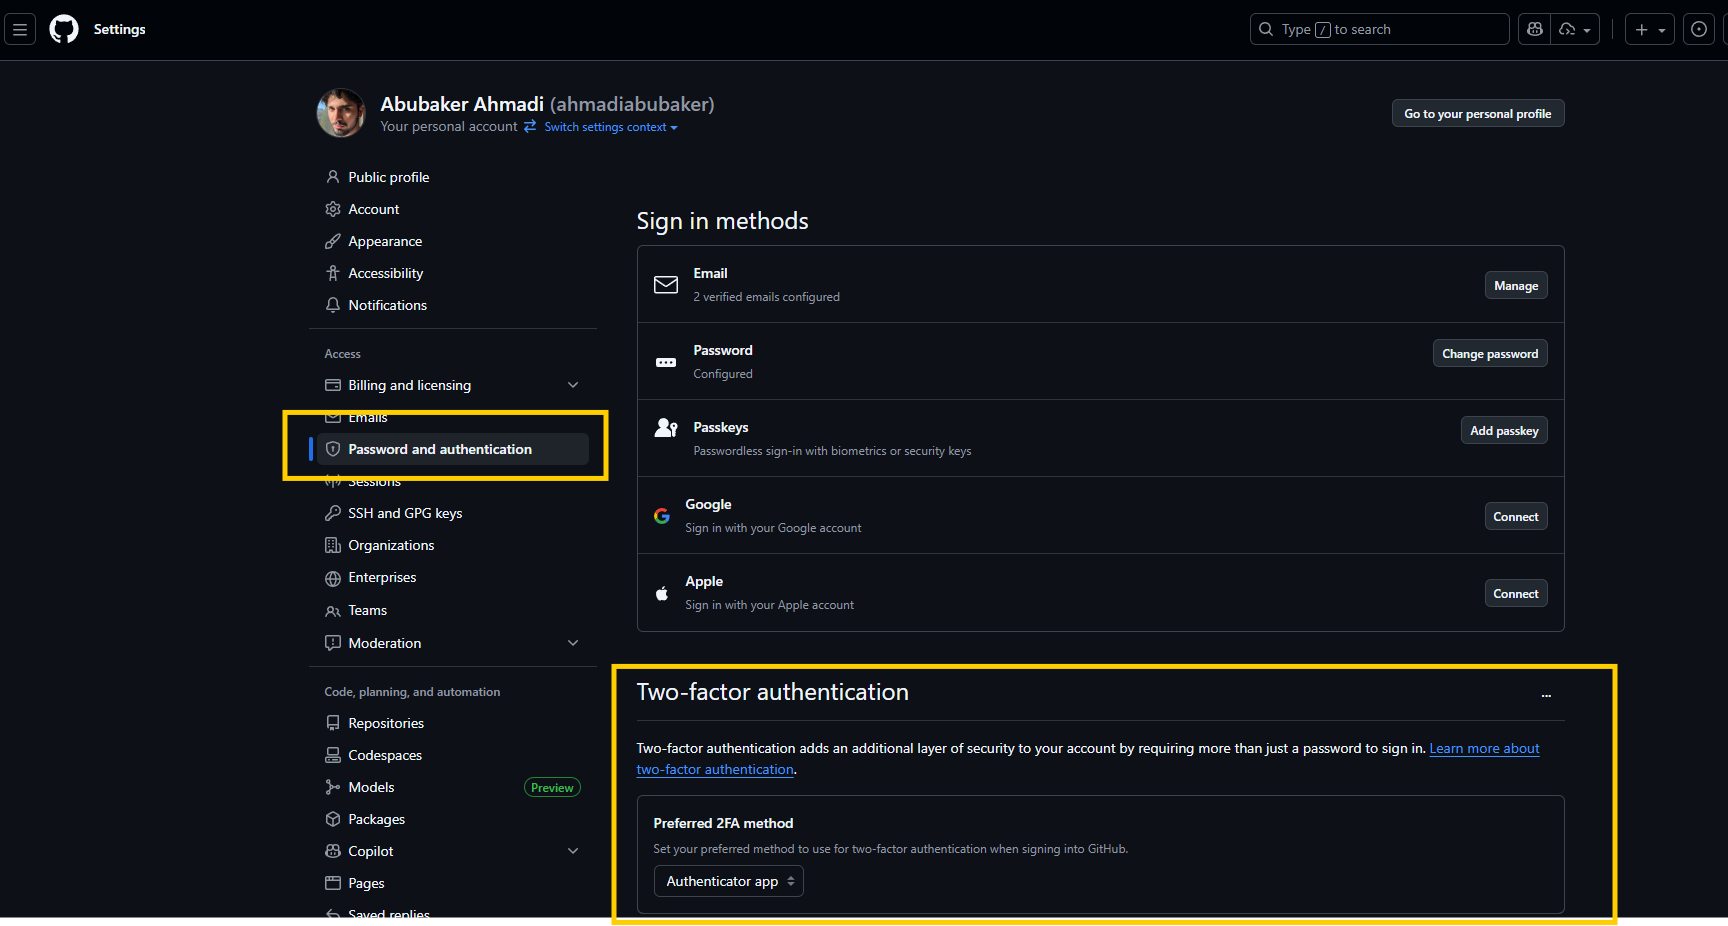The width and height of the screenshot is (1728, 926).
Task: Go to SSH and GPG keys
Action: point(405,513)
